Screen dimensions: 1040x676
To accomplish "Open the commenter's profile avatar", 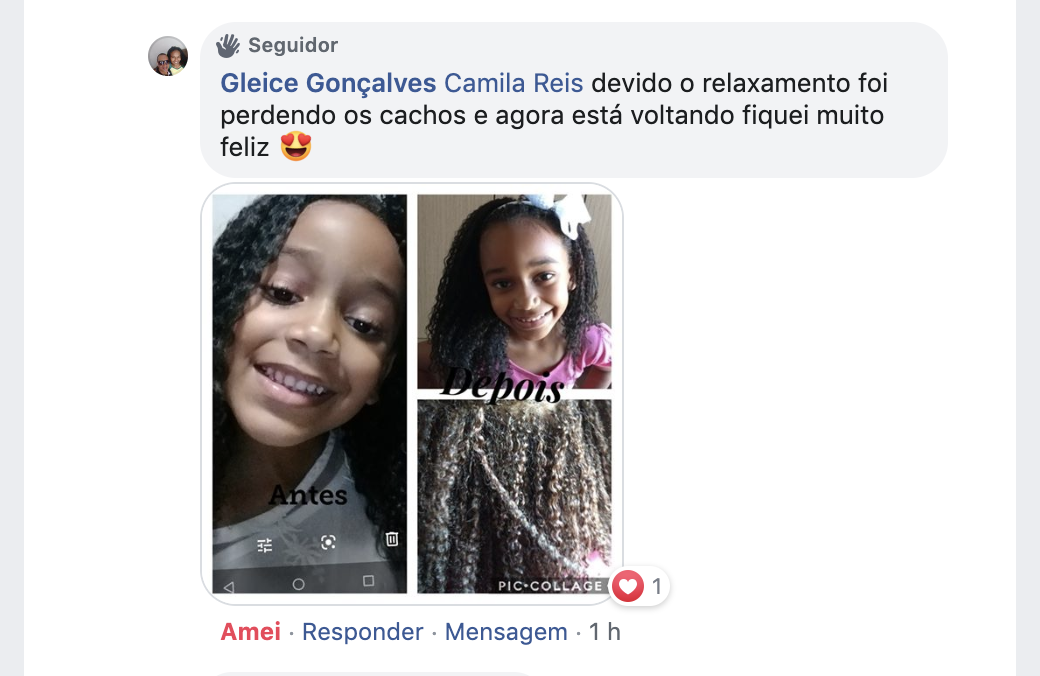I will tap(168, 56).
